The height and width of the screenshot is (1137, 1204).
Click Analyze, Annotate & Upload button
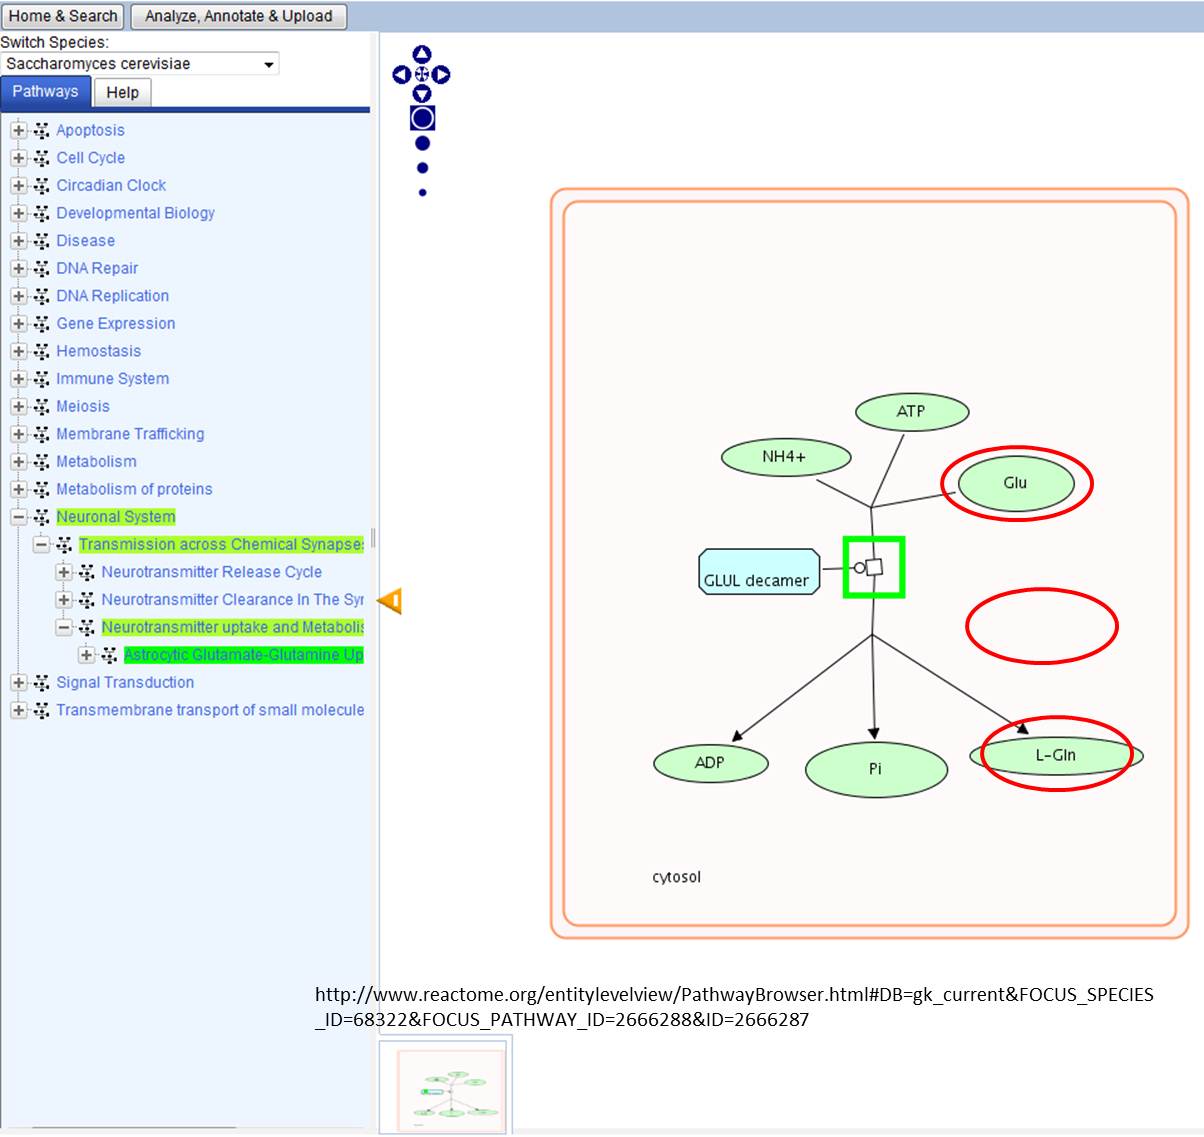point(238,16)
